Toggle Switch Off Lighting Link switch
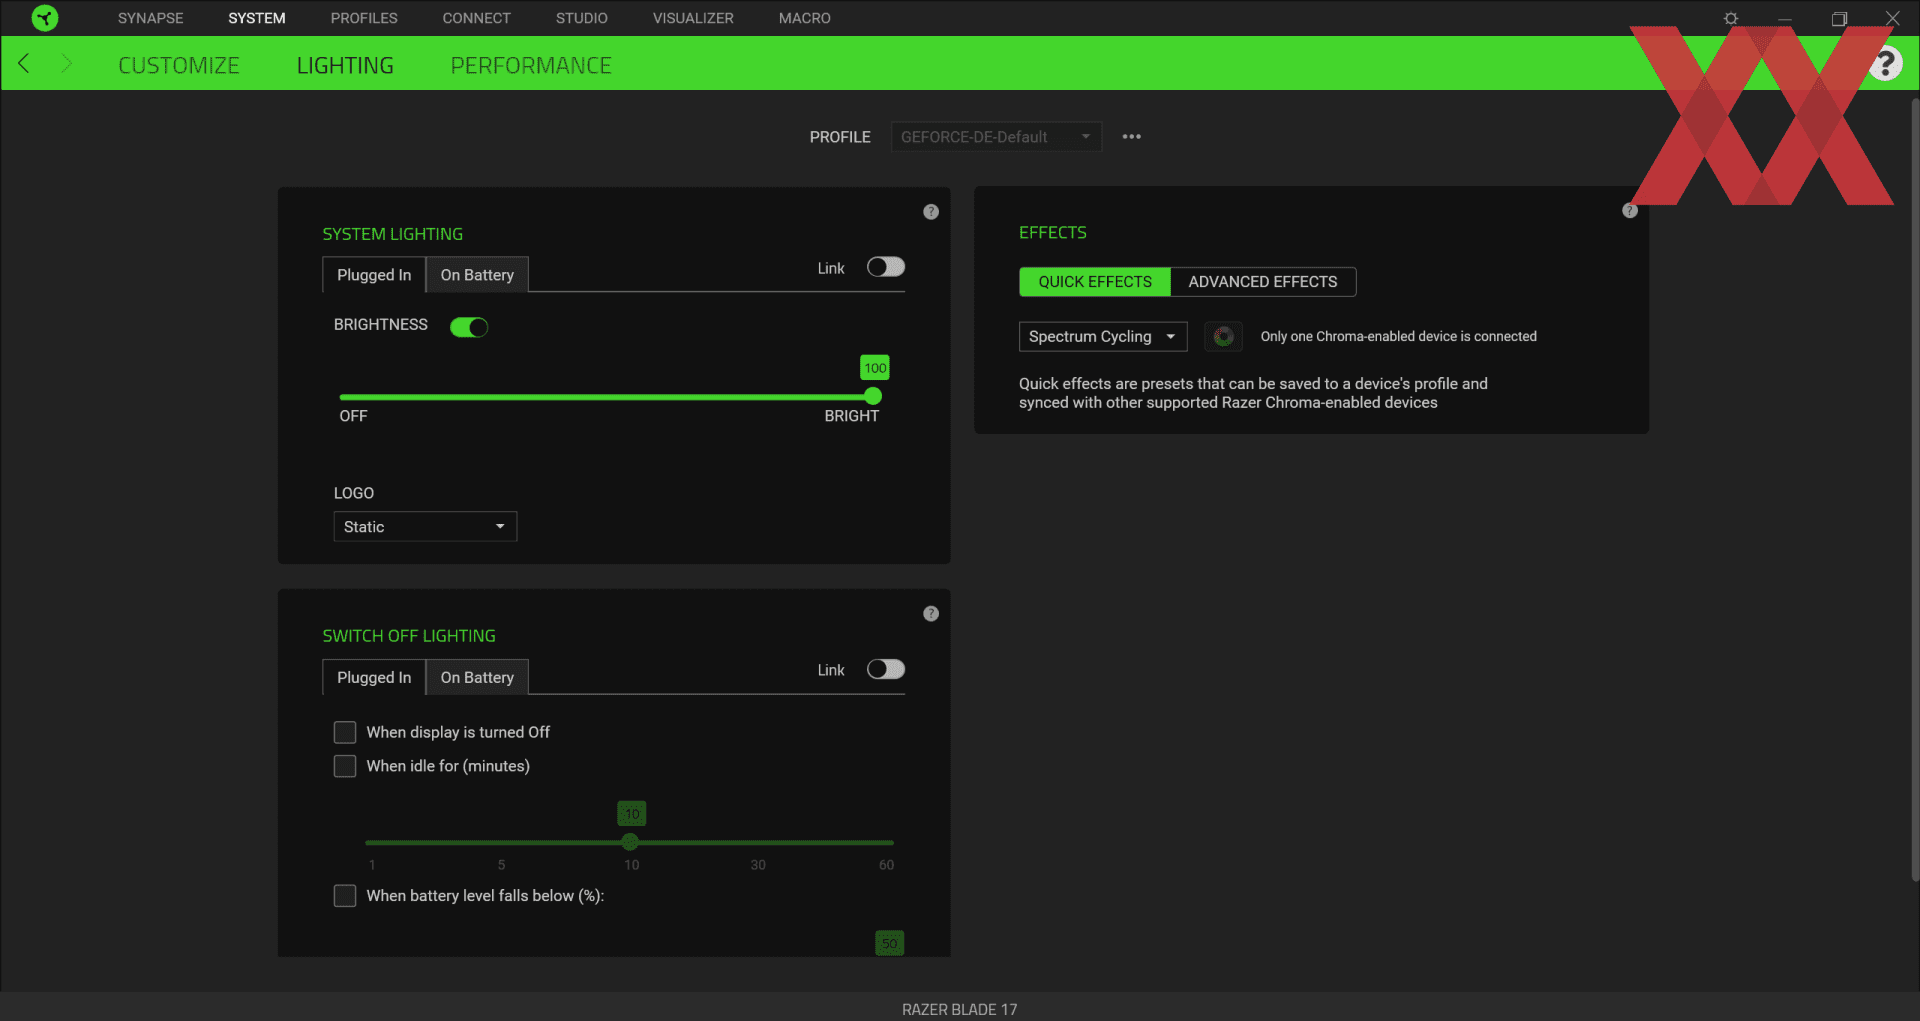1920x1021 pixels. (886, 669)
